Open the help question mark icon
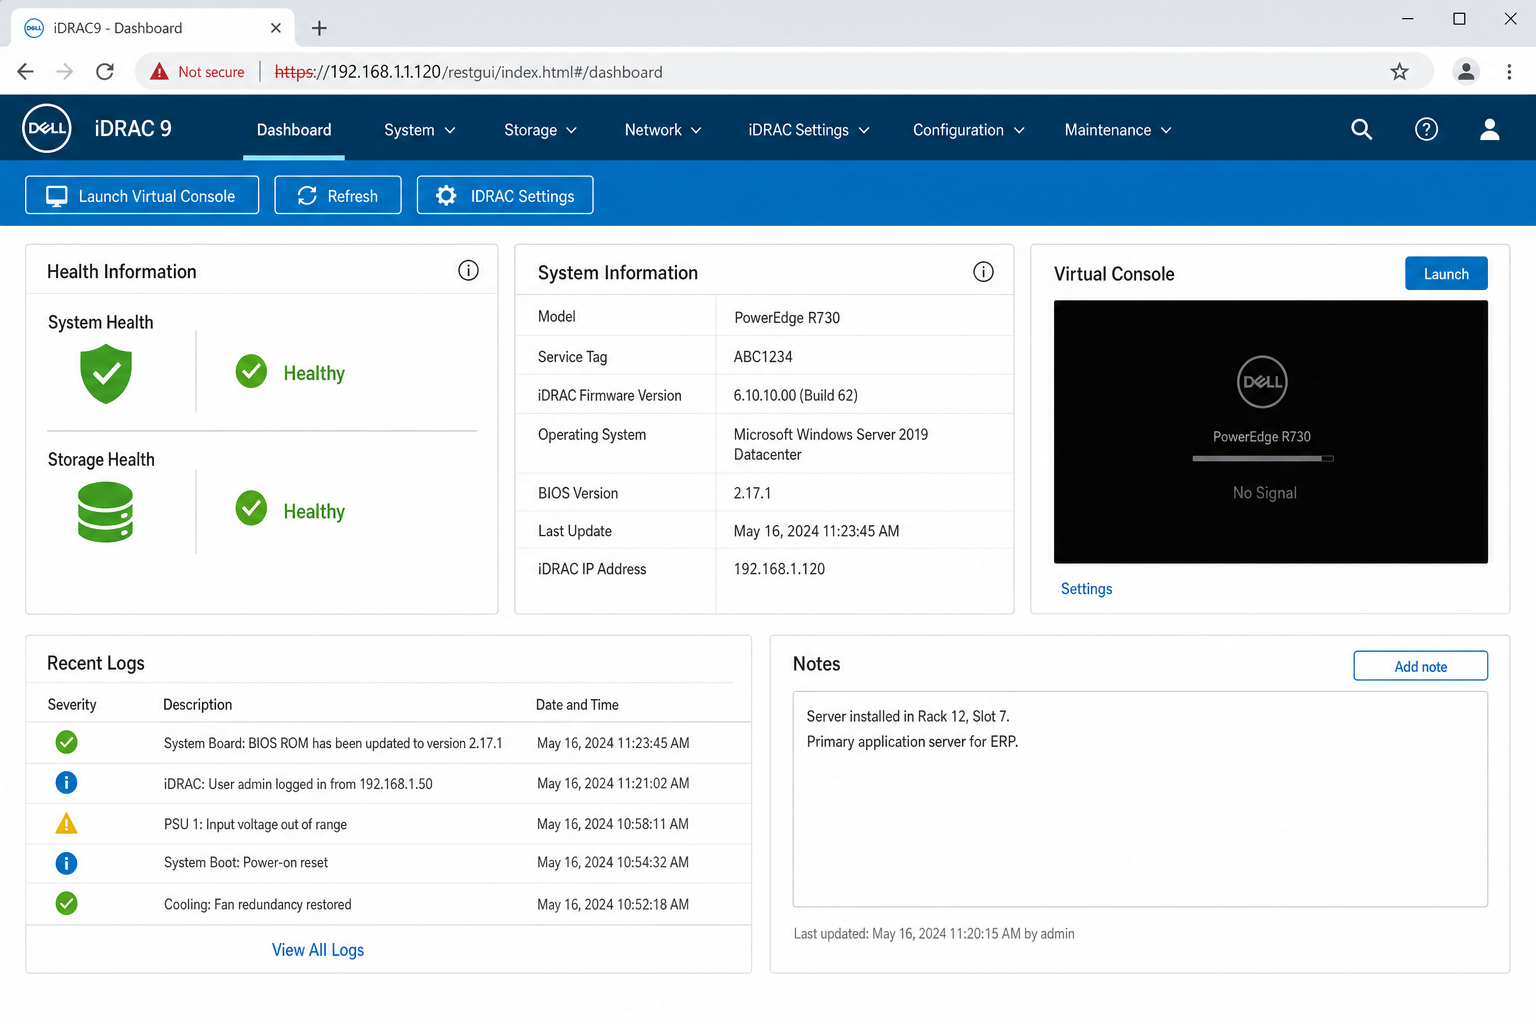1536x1024 pixels. pos(1426,129)
